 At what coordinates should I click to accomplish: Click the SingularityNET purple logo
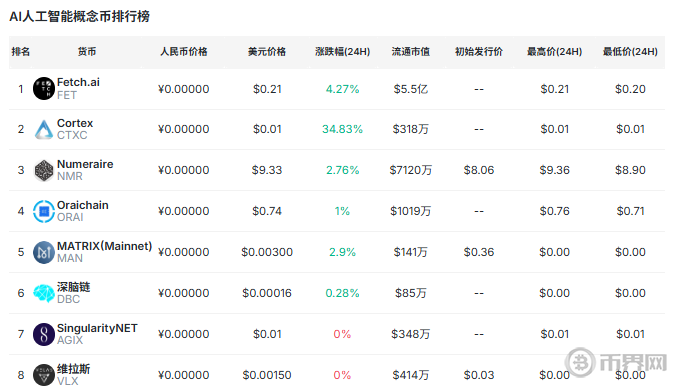pyautogui.click(x=44, y=334)
